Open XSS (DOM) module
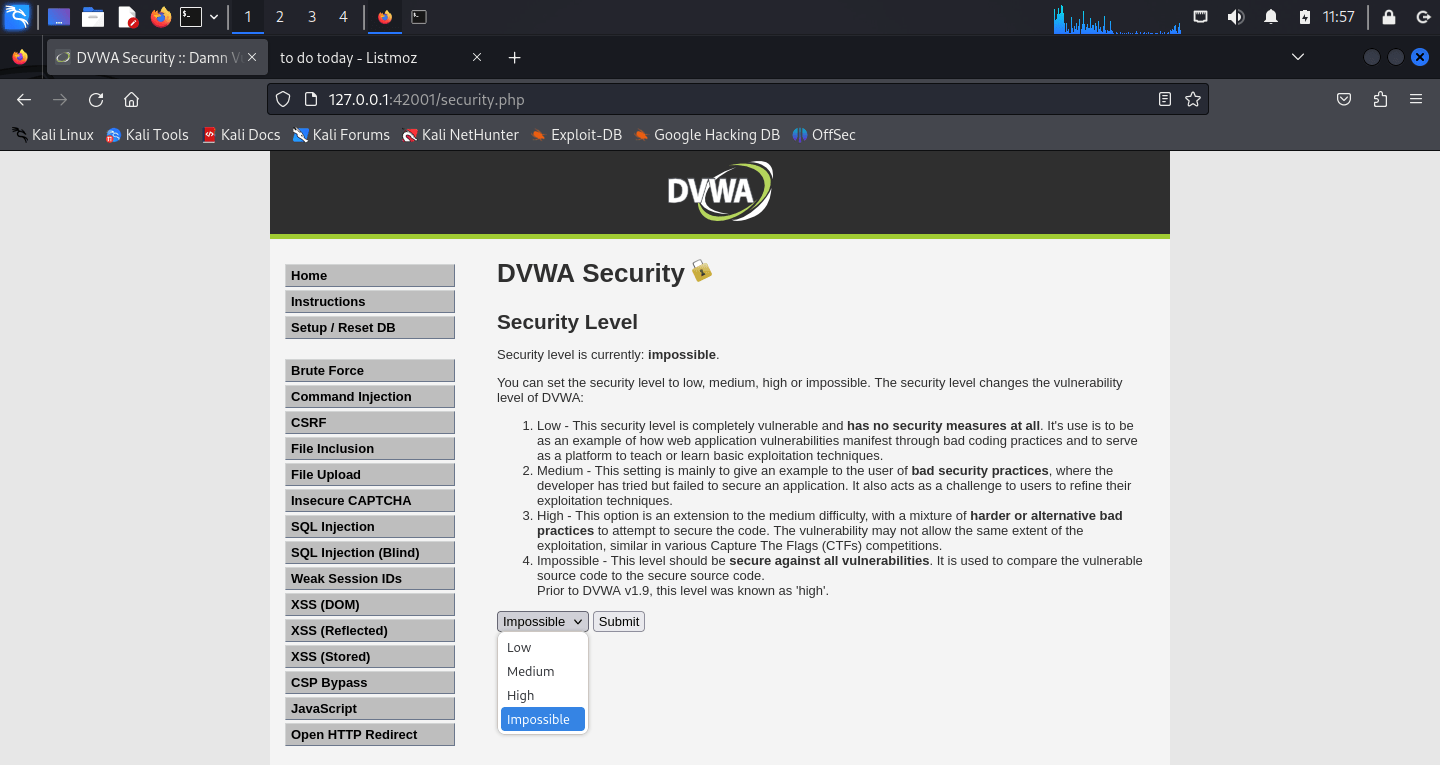 (370, 605)
